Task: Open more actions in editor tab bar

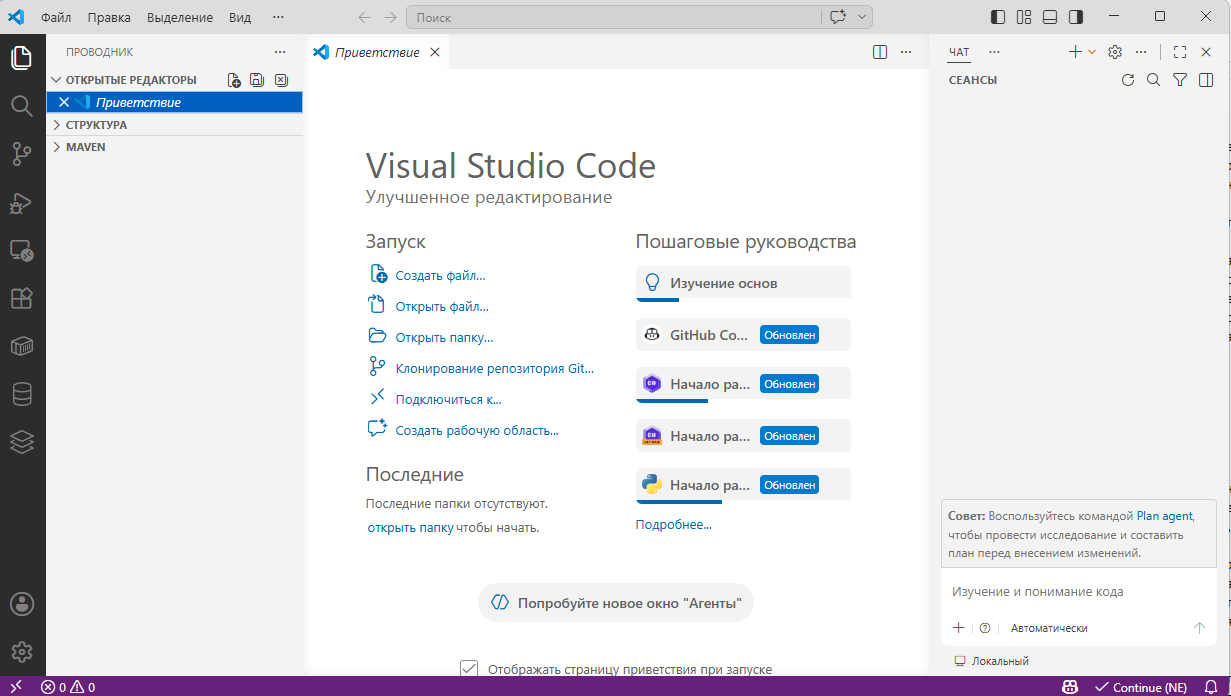Action: click(906, 52)
